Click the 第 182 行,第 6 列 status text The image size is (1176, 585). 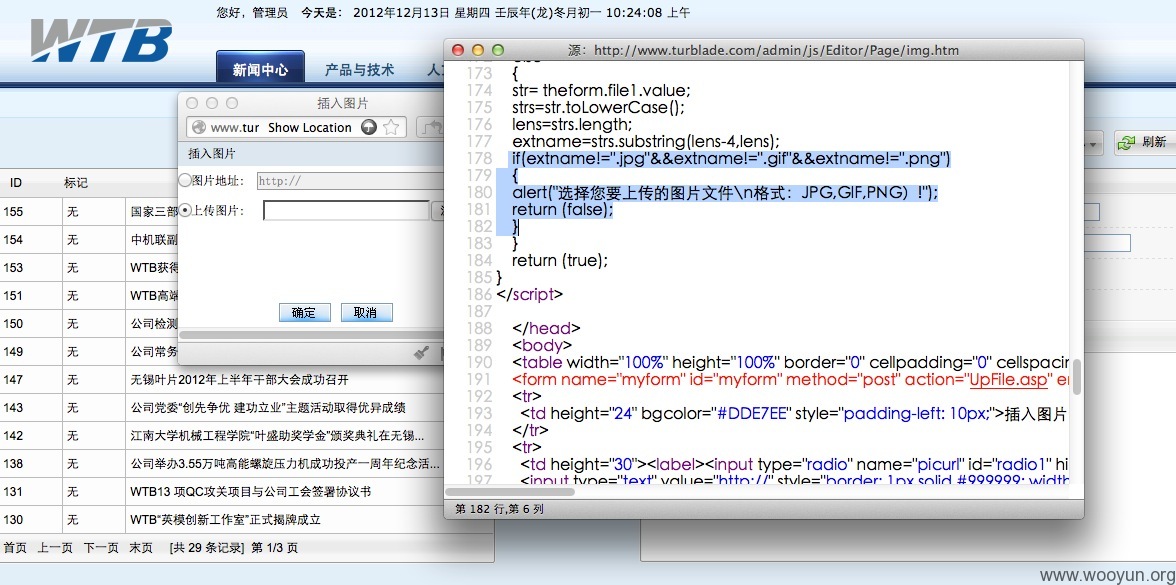[498, 508]
